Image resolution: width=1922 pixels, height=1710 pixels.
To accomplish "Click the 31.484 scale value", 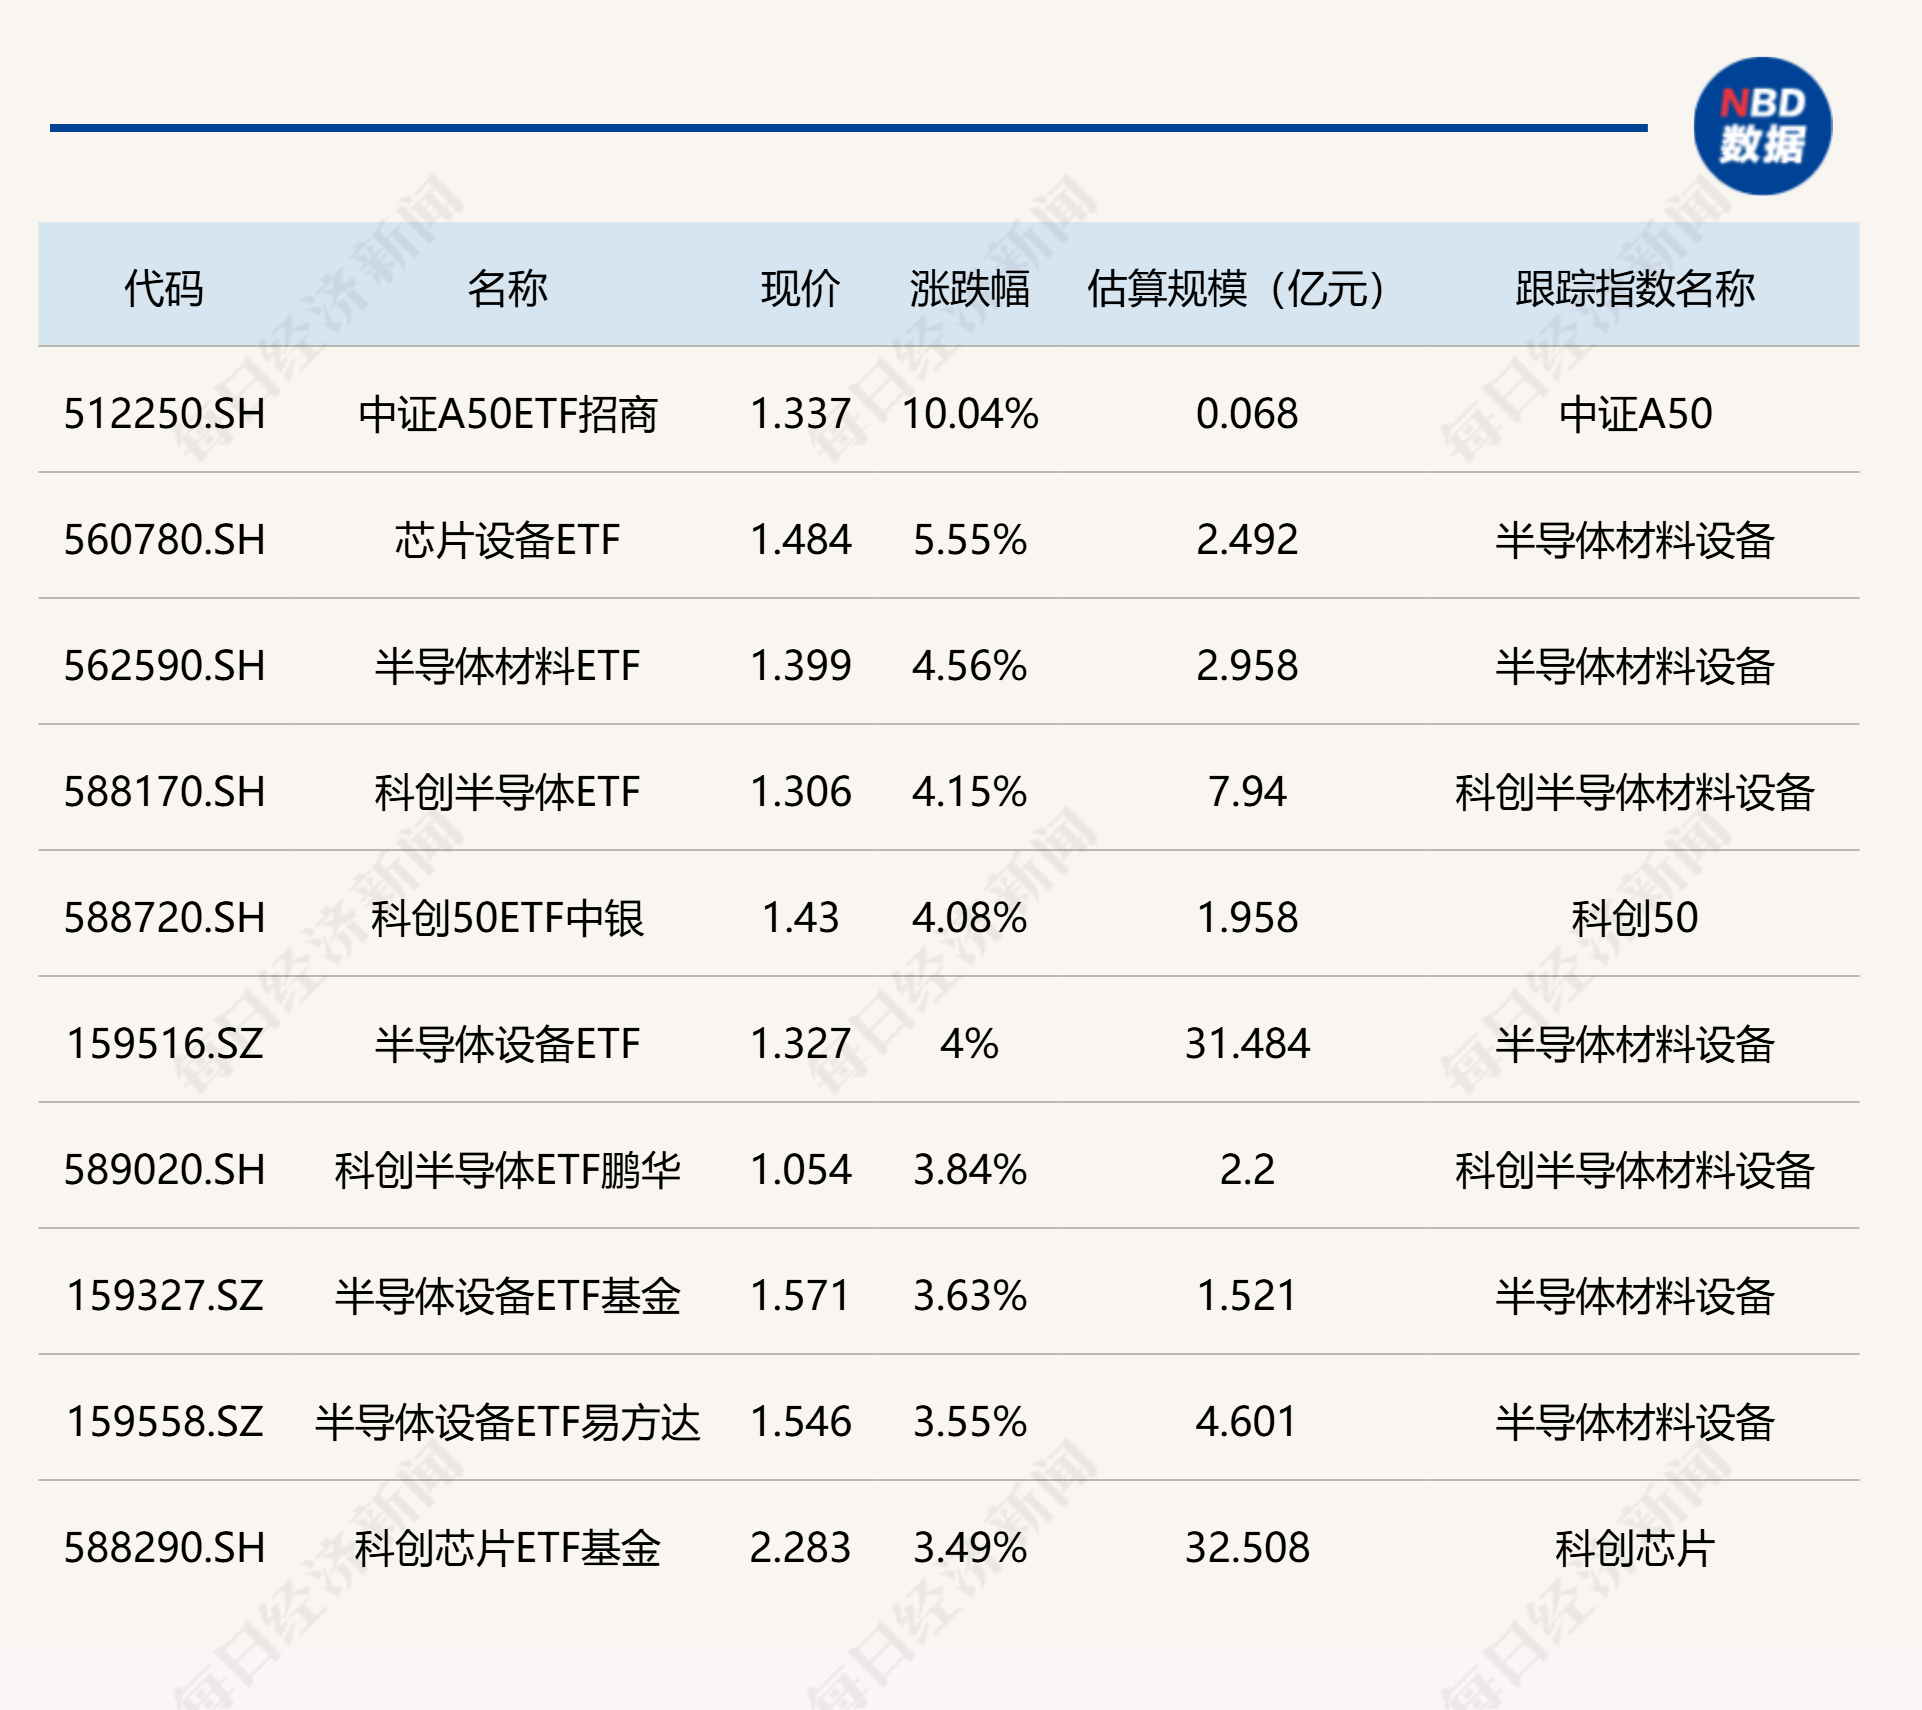I will pos(1246,1044).
